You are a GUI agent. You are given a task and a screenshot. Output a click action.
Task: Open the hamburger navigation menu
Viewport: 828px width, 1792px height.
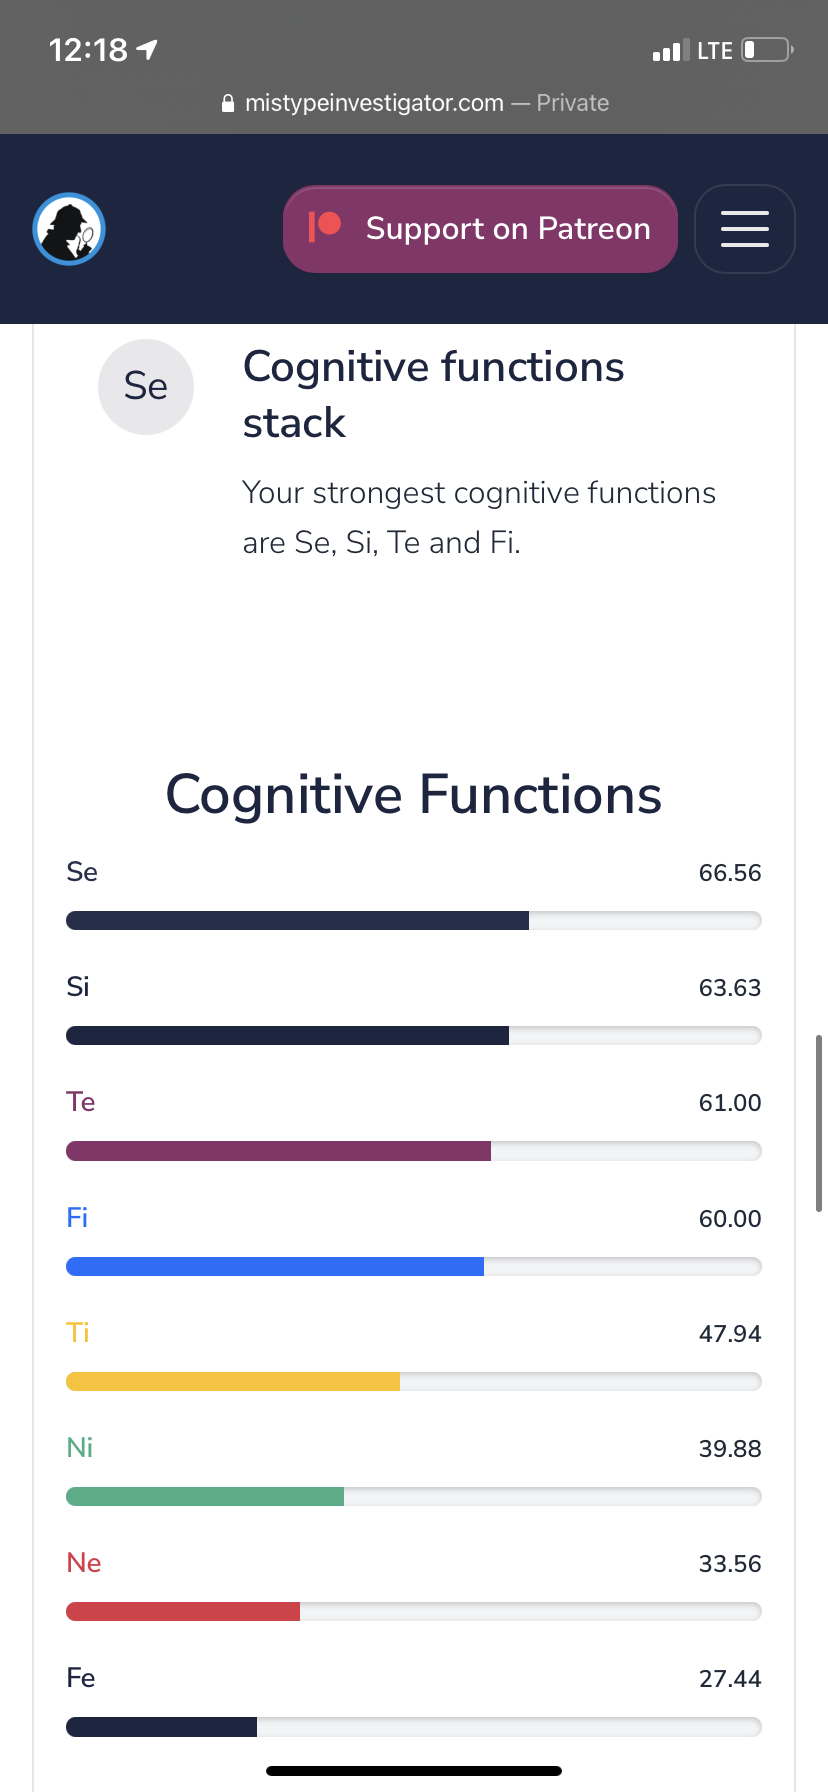click(x=745, y=229)
